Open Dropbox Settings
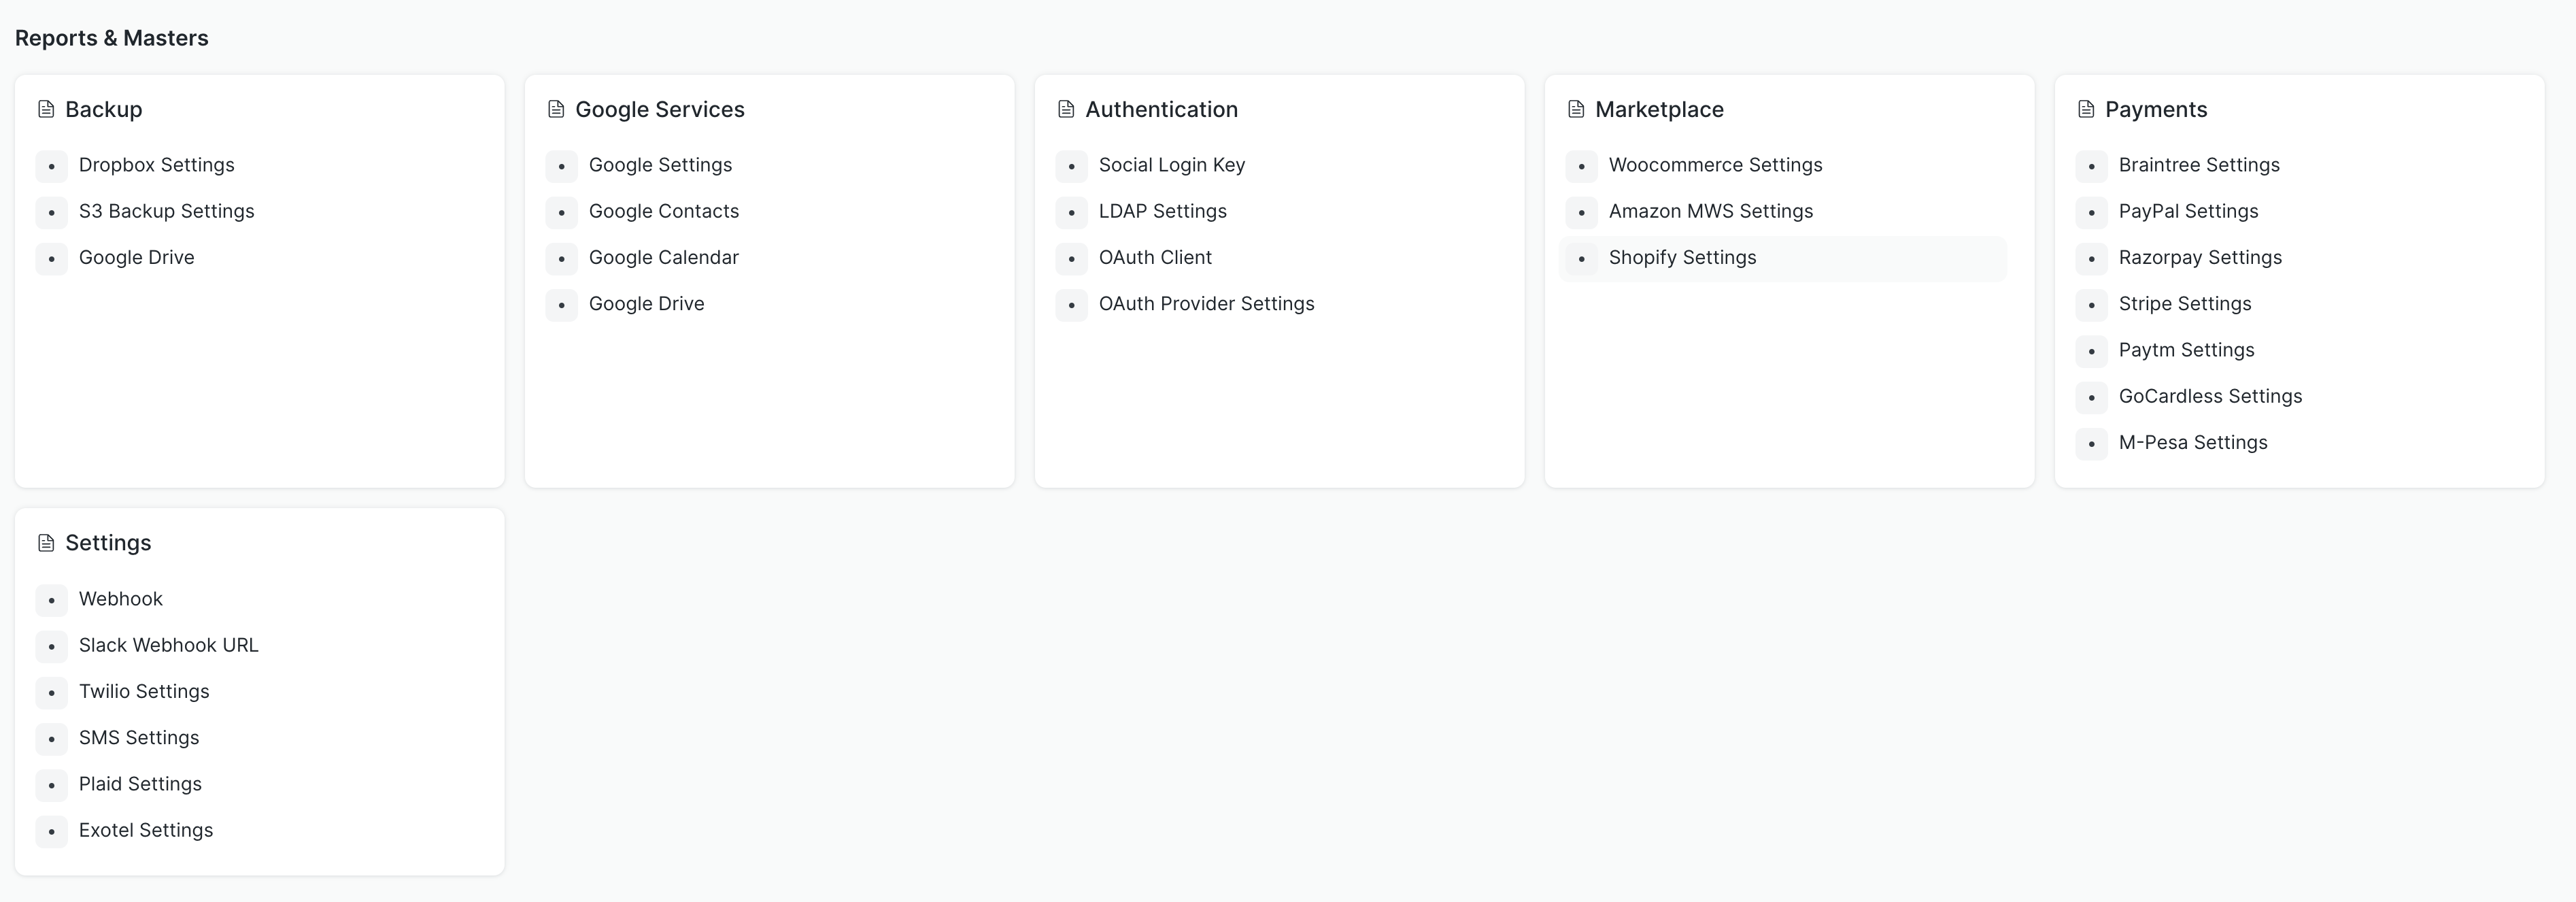This screenshot has height=902, width=2576. (156, 165)
